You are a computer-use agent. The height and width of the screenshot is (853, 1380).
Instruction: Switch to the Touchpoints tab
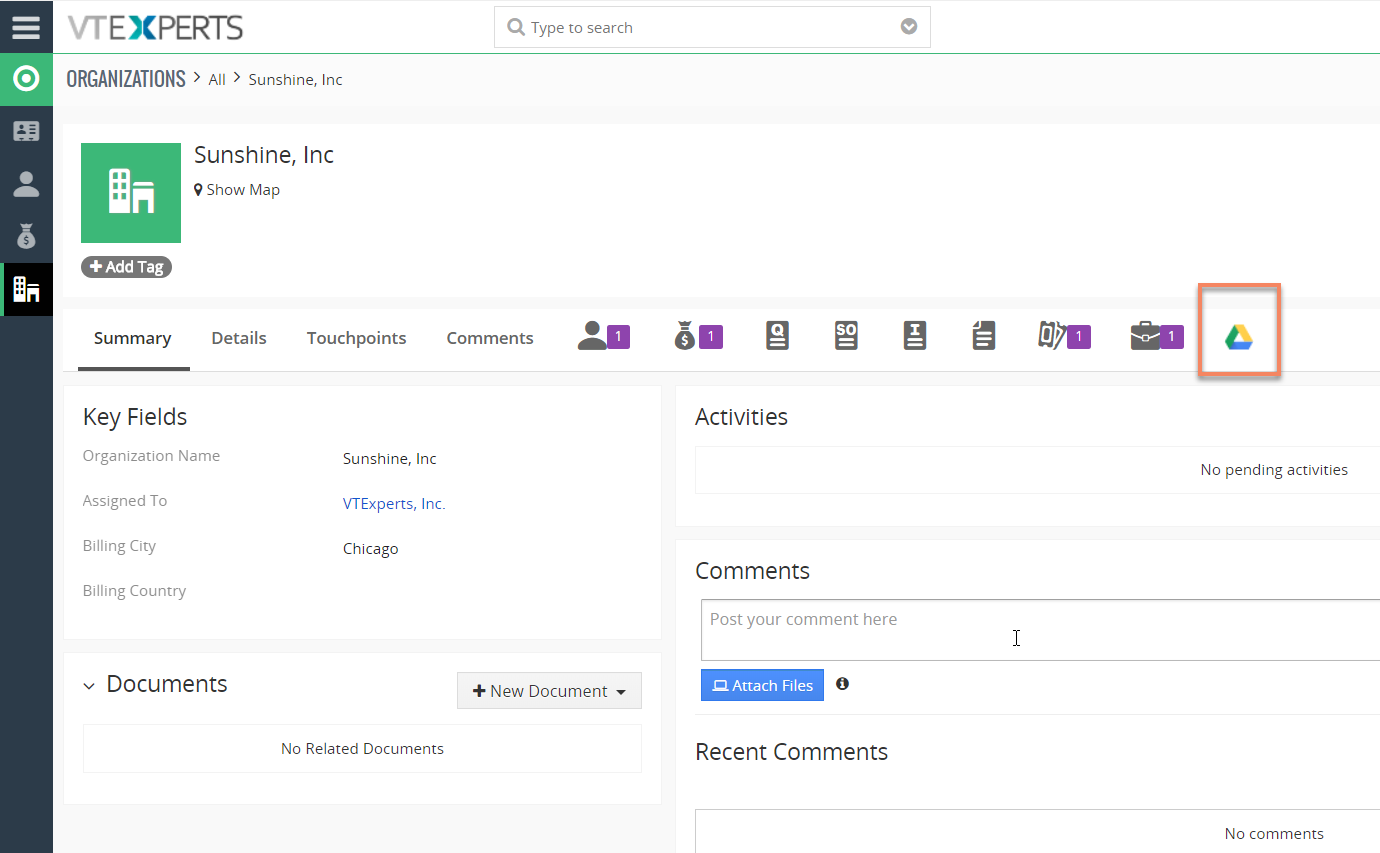click(x=357, y=338)
